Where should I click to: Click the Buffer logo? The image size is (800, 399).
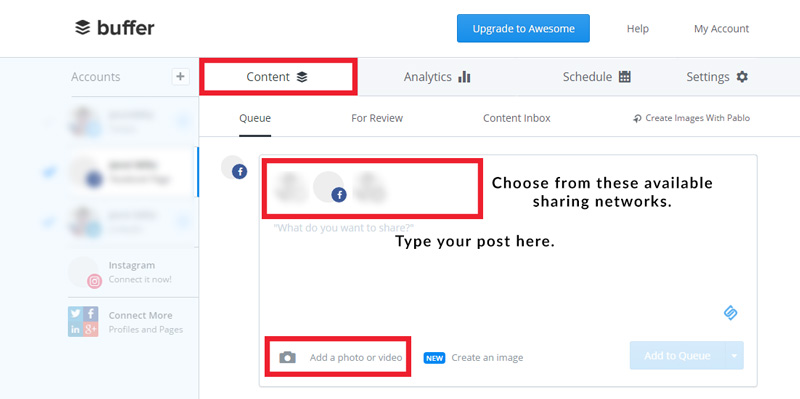pyautogui.click(x=114, y=28)
